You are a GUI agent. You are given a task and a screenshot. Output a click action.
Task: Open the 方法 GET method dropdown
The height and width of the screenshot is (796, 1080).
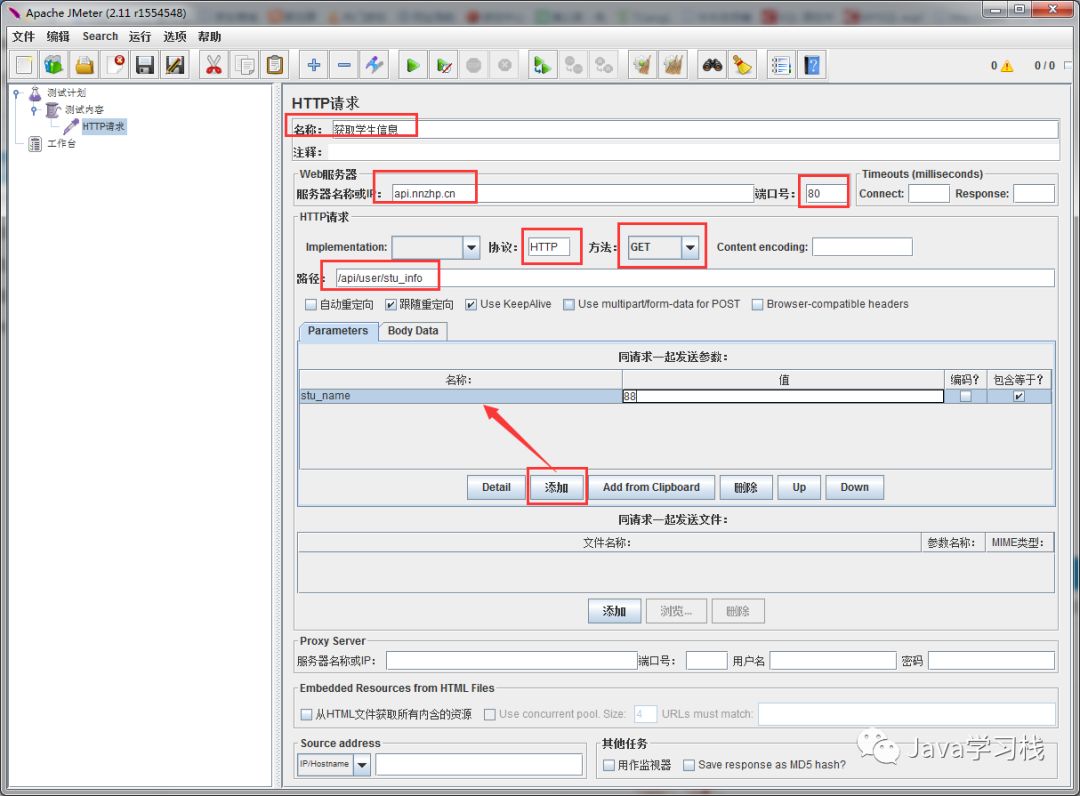689,247
